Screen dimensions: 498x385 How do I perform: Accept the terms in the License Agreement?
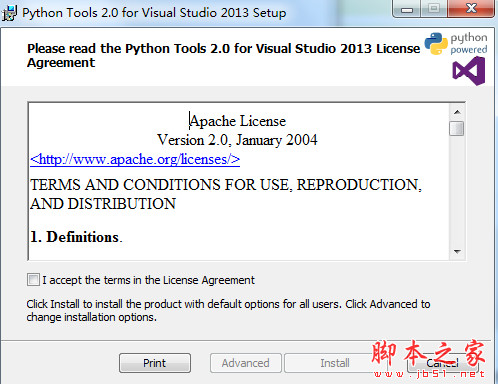[33, 280]
